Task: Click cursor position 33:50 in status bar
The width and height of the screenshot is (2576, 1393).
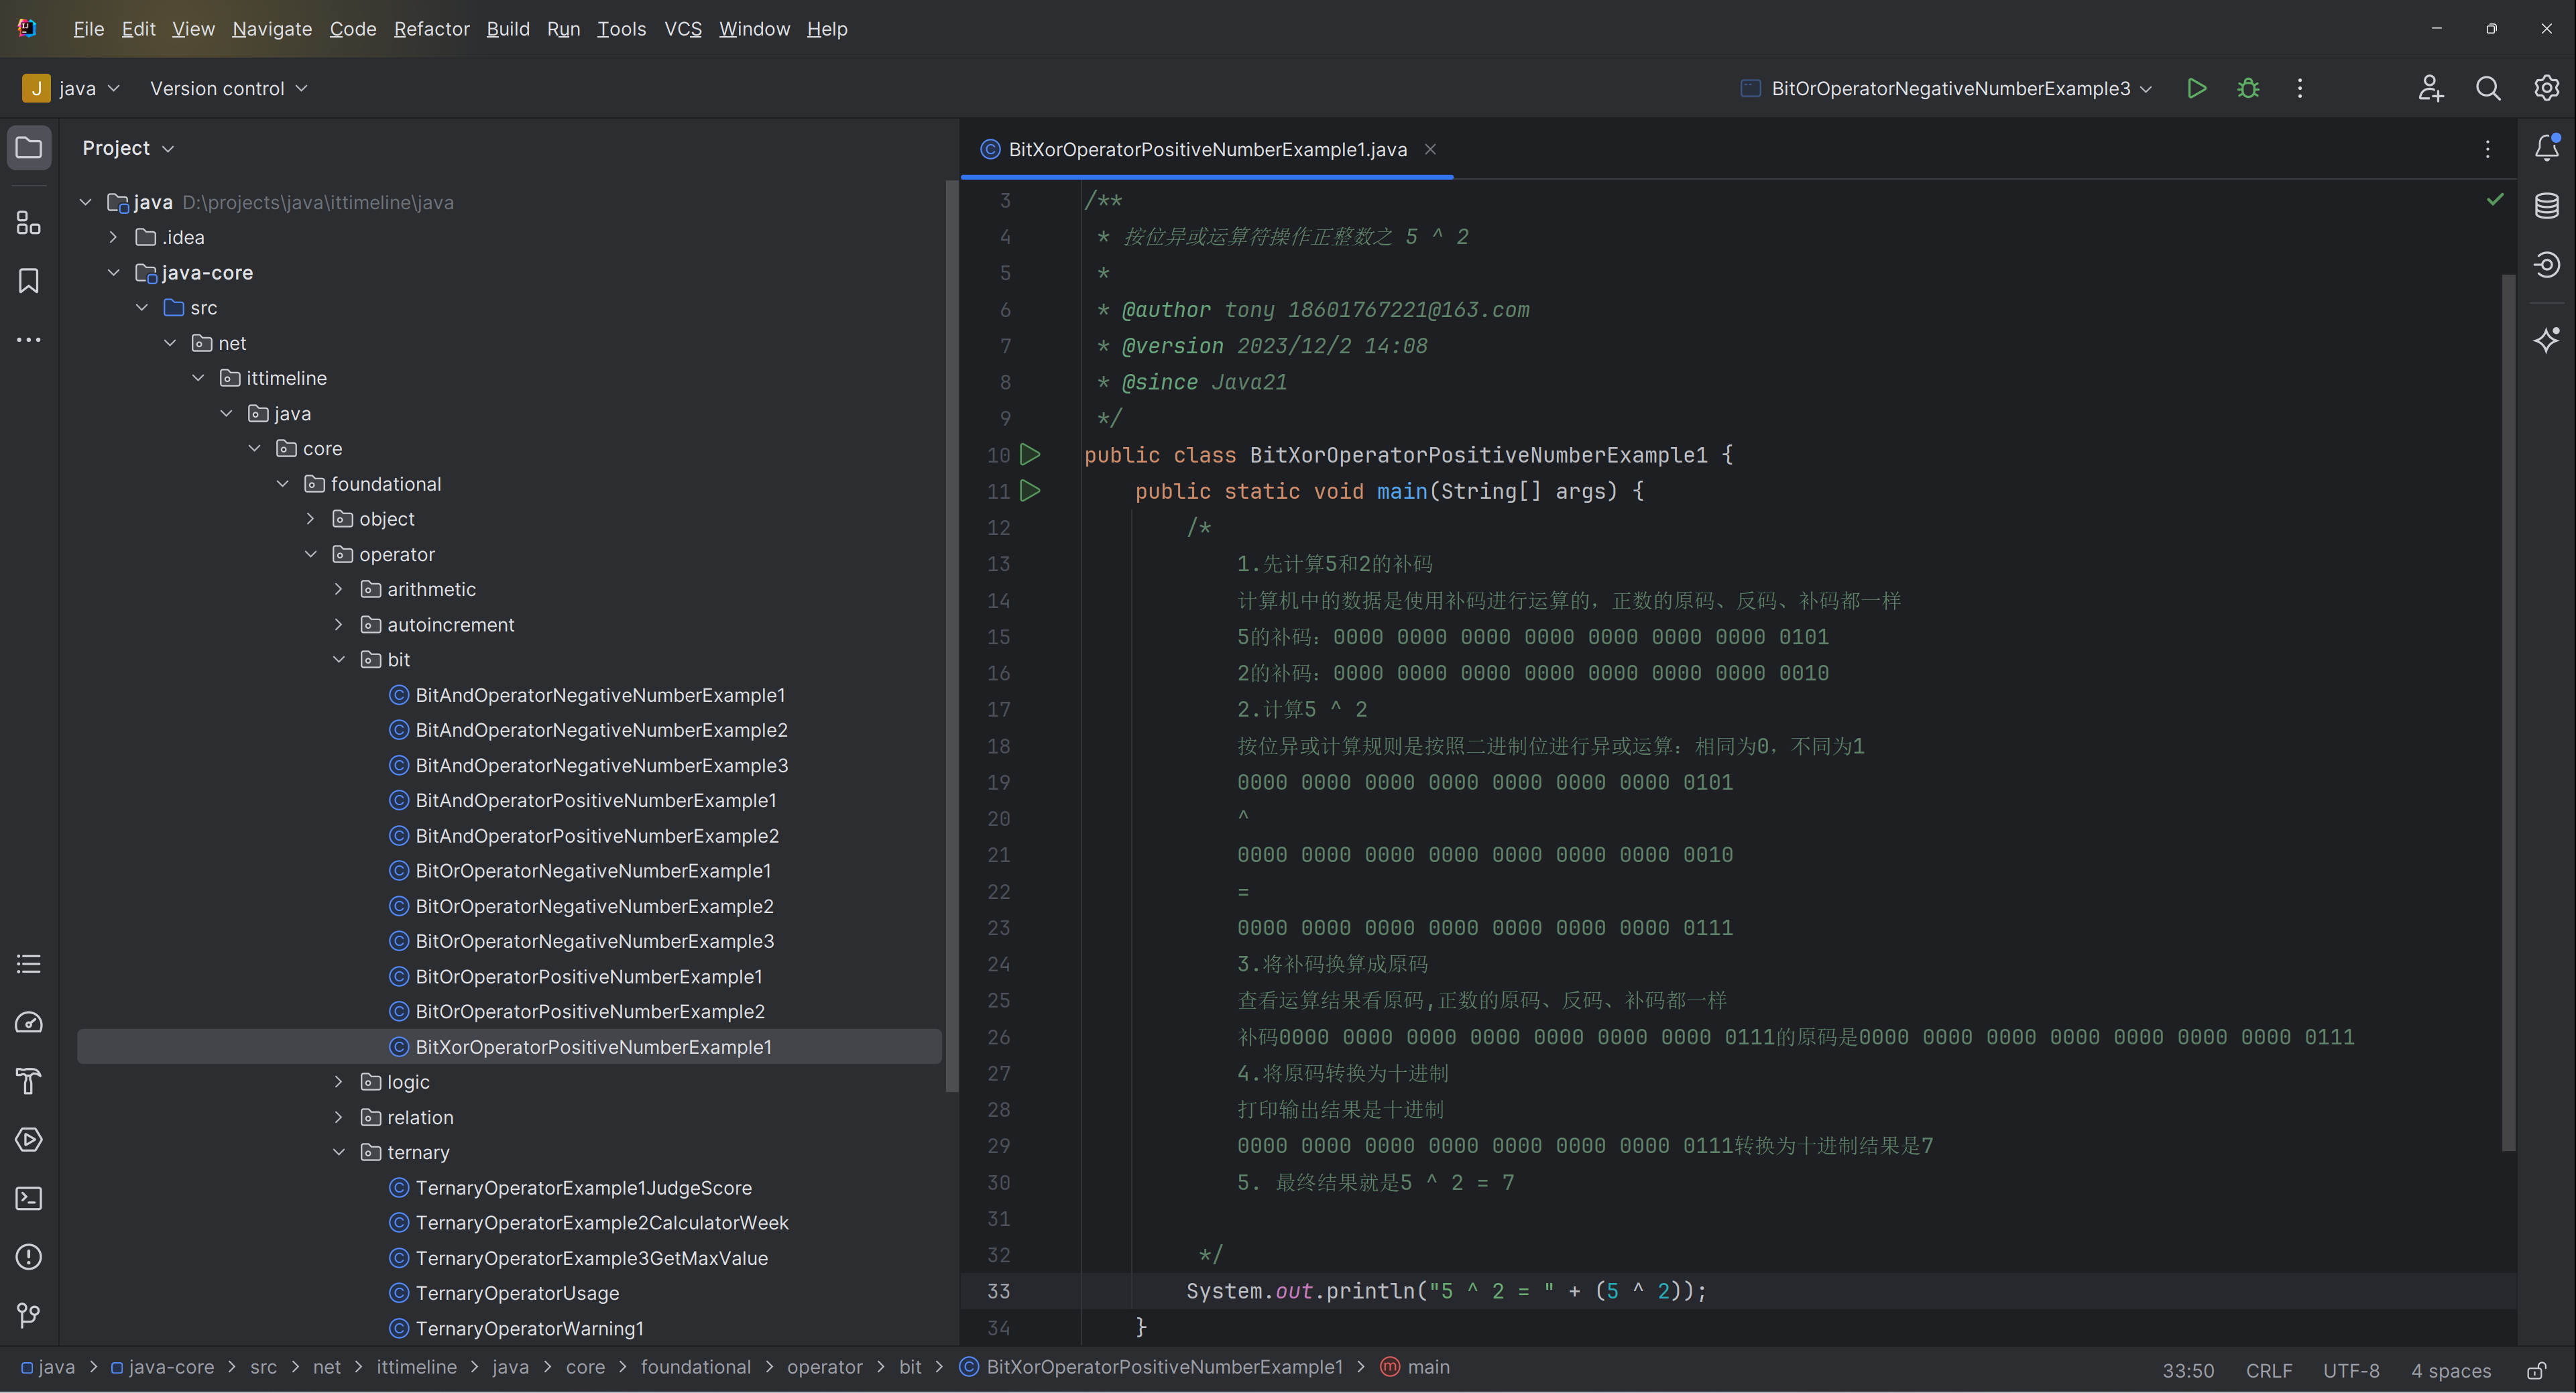Action: pyautogui.click(x=2188, y=1370)
